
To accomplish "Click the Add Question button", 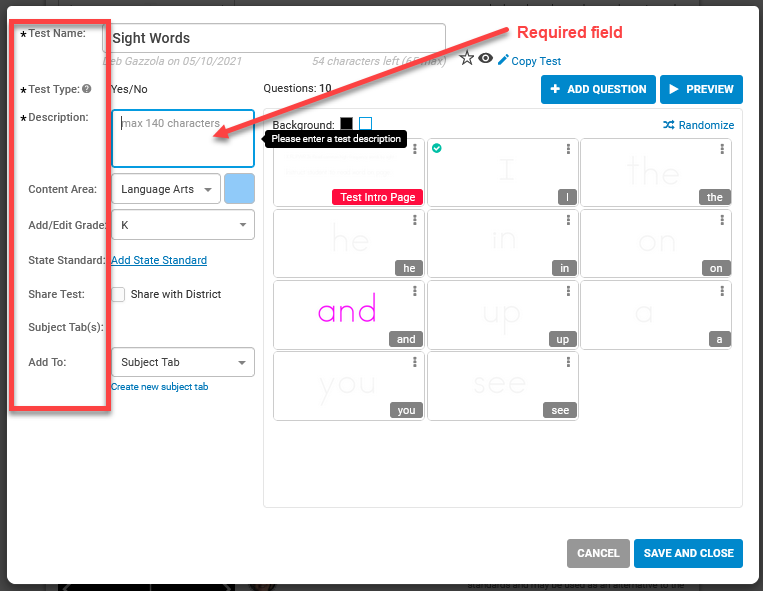I will point(598,89).
